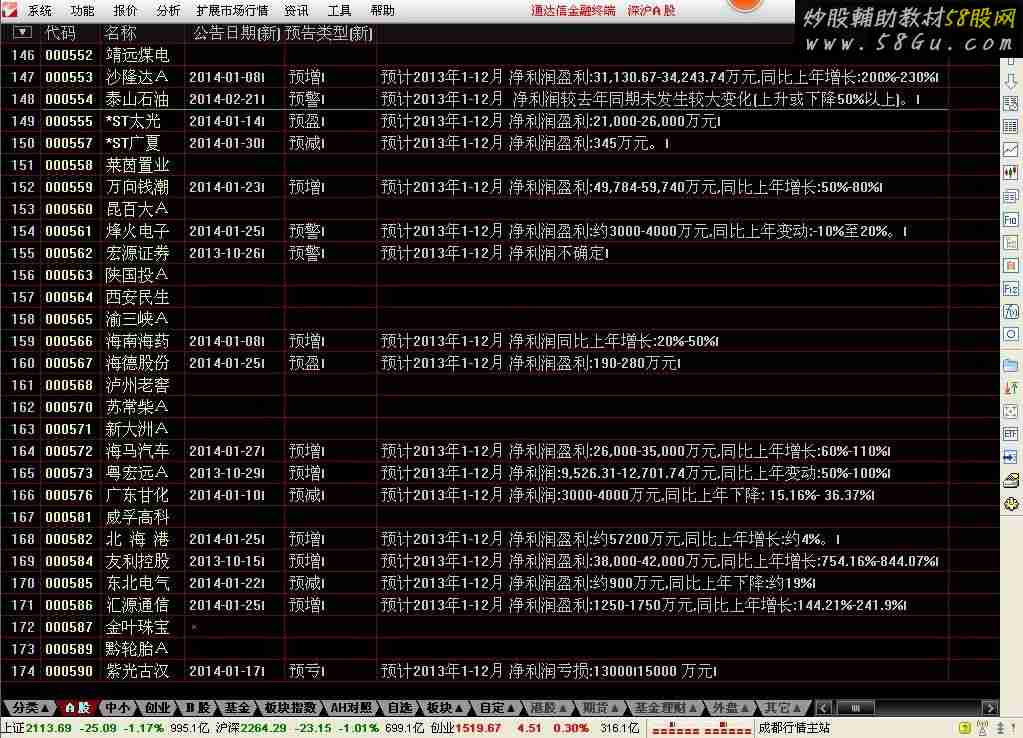Viewport: 1023px width, 738px height.
Task: Open the Fi2 icon in right sidebar
Action: point(1011,289)
